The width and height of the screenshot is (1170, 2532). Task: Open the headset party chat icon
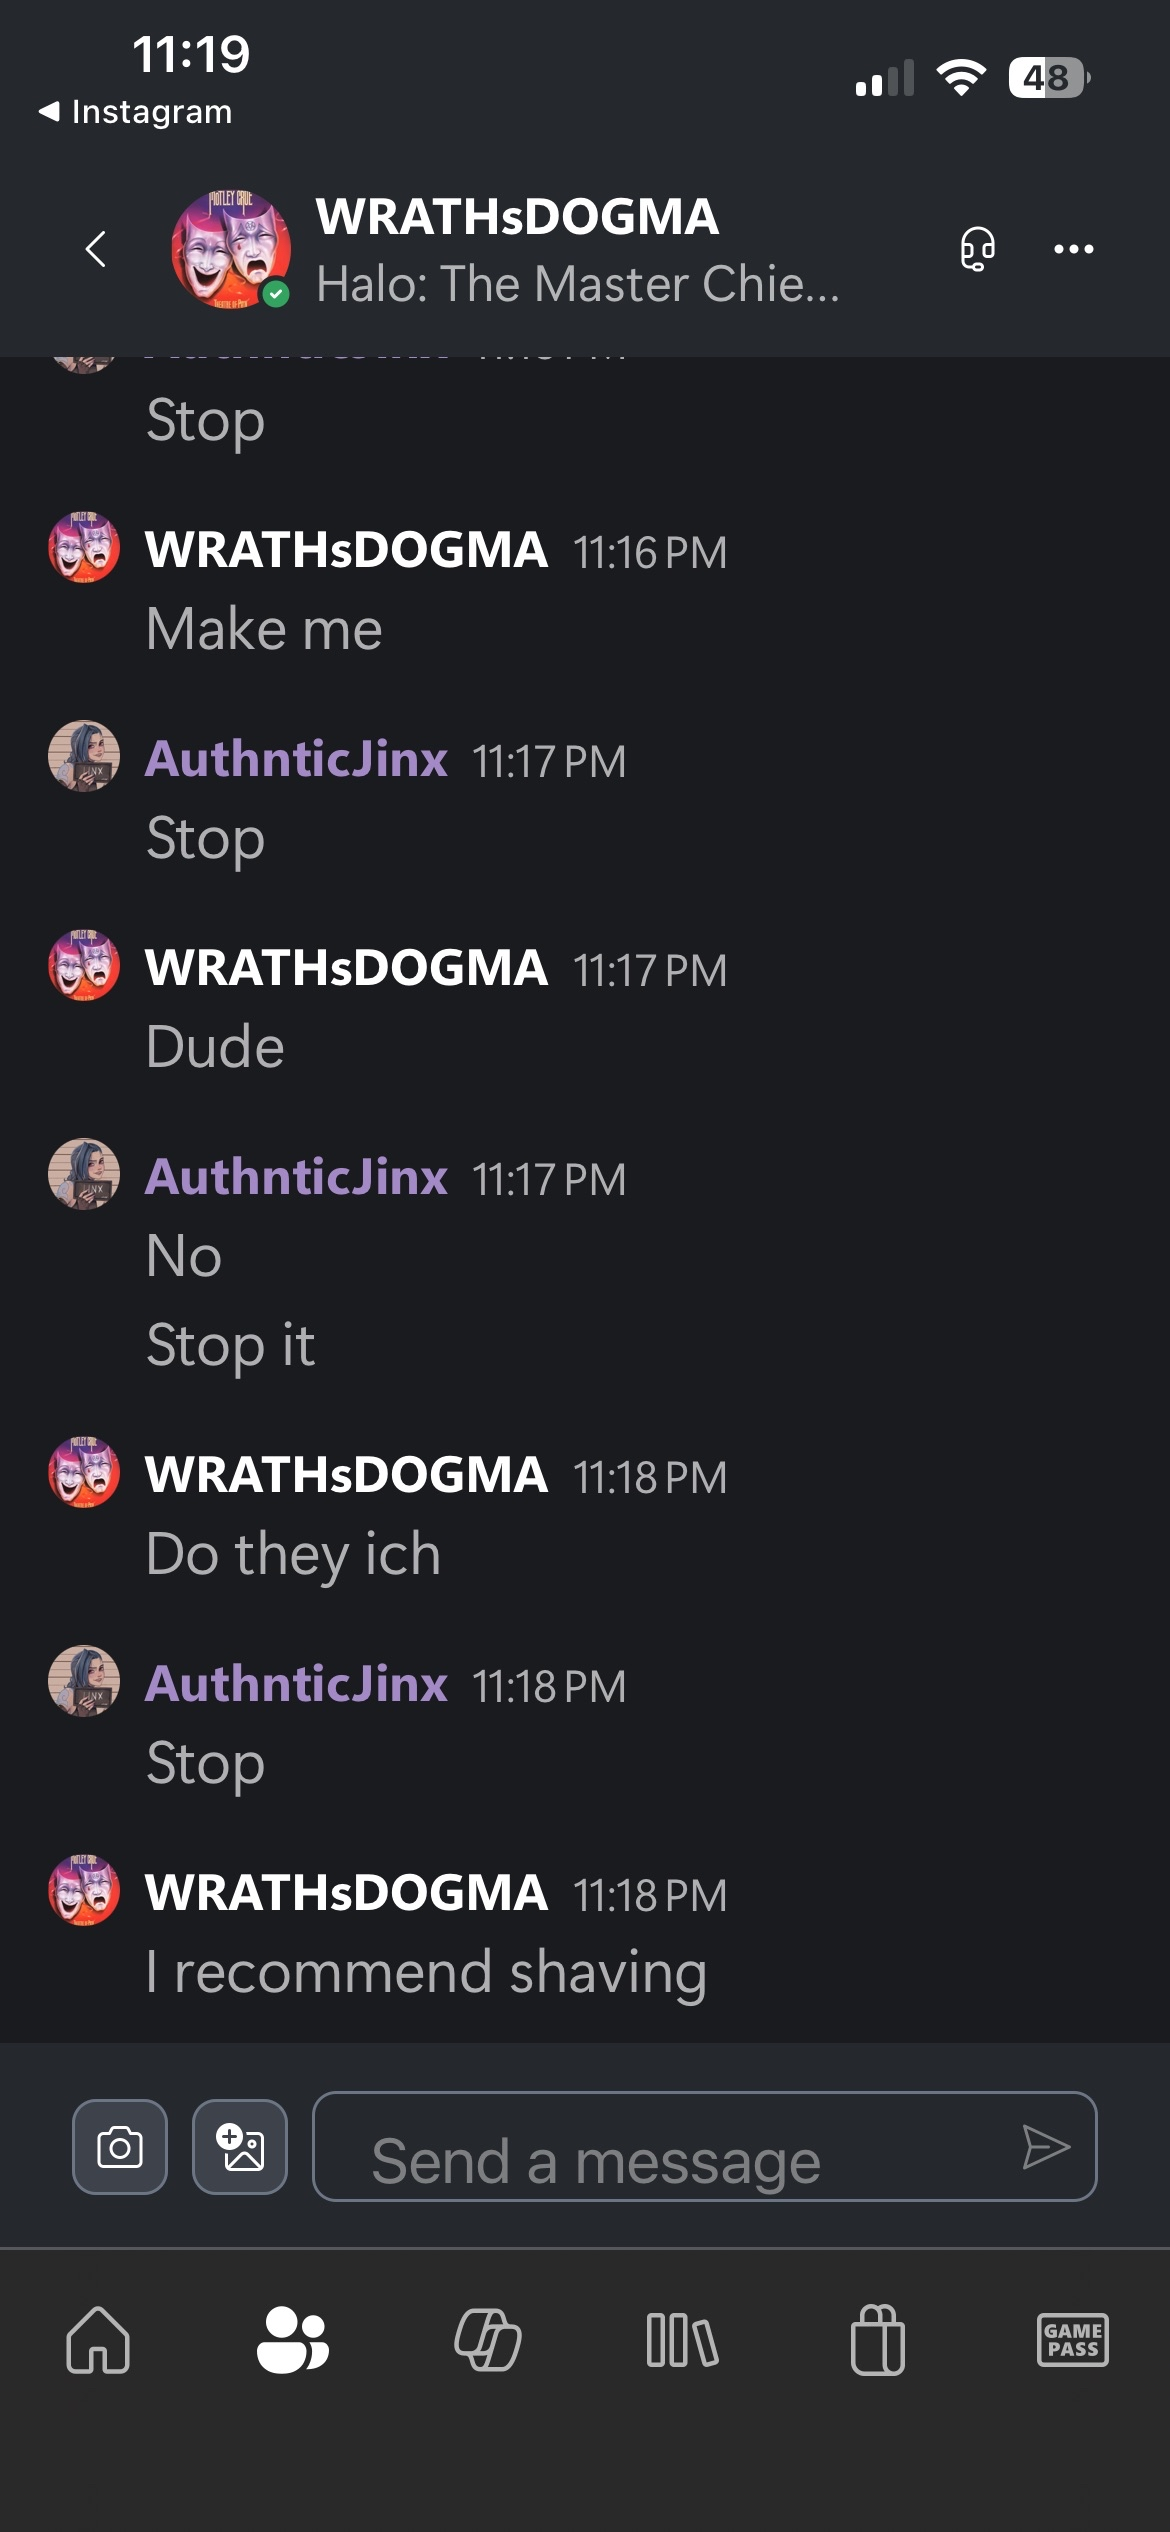point(977,249)
